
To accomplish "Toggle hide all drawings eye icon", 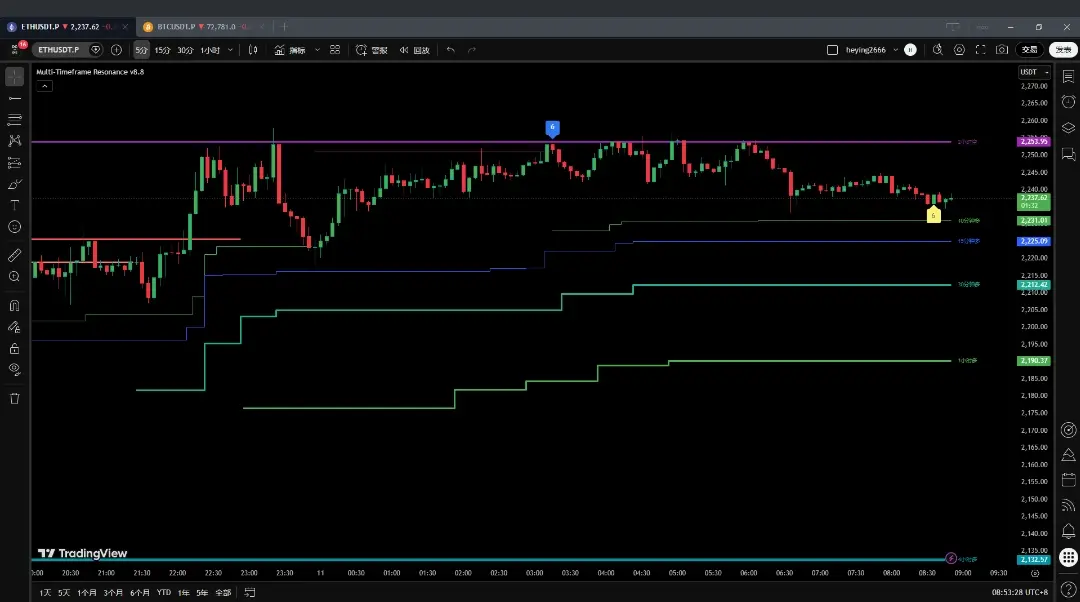I will (14, 369).
